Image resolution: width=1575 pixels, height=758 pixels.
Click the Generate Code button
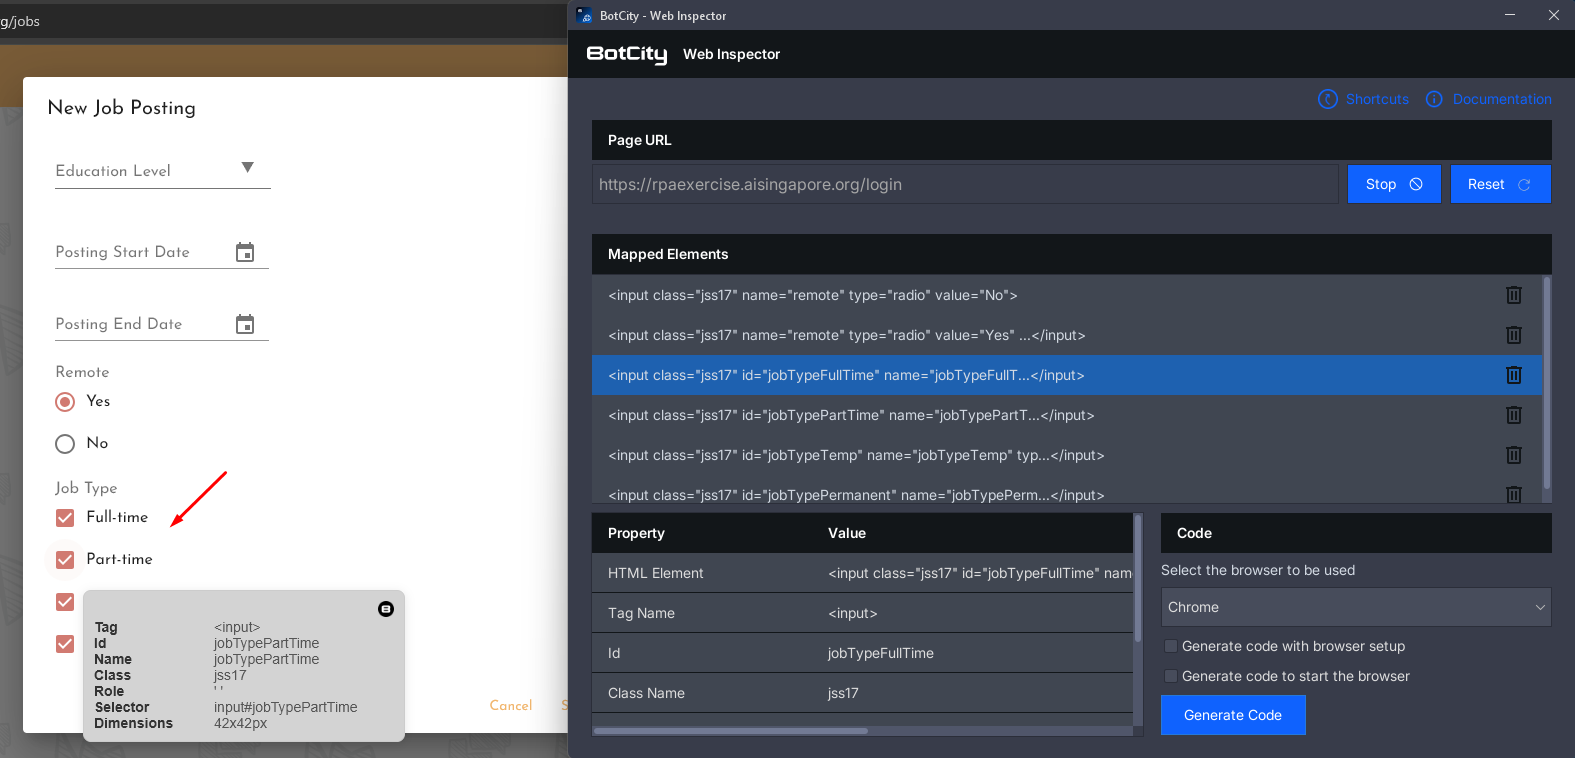click(1232, 715)
